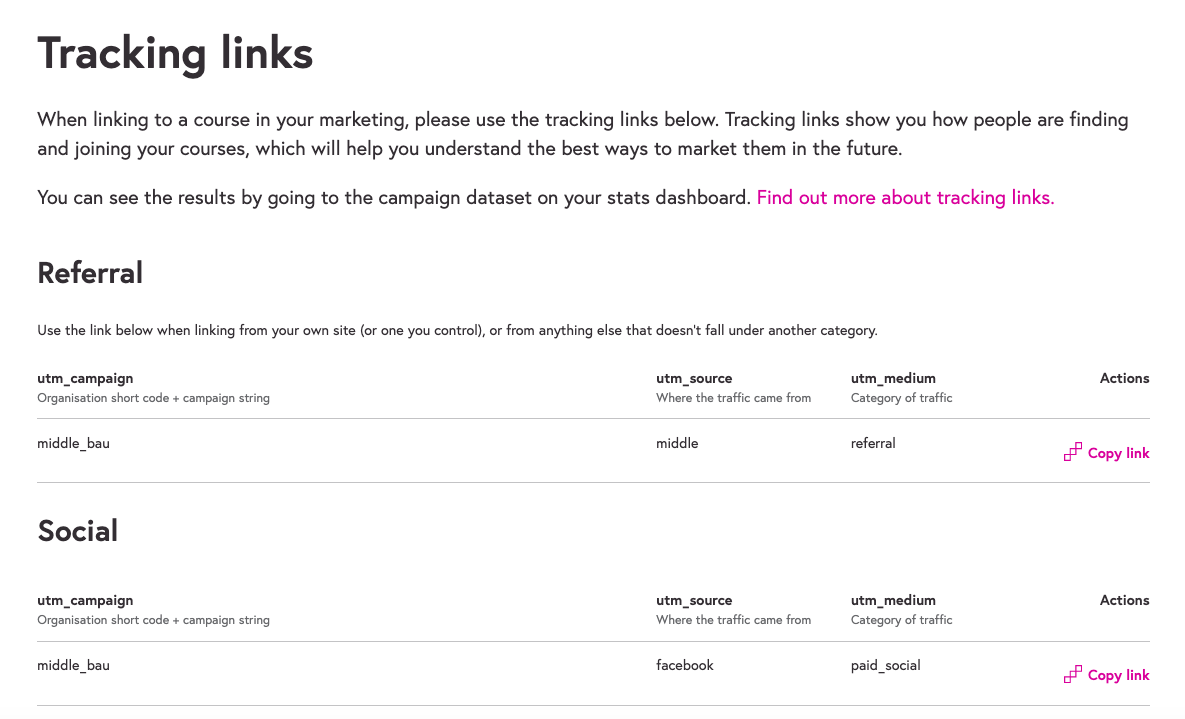Viewport: 1185px width, 719px height.
Task: Select the utm_medium column header under Social
Action: (x=893, y=601)
